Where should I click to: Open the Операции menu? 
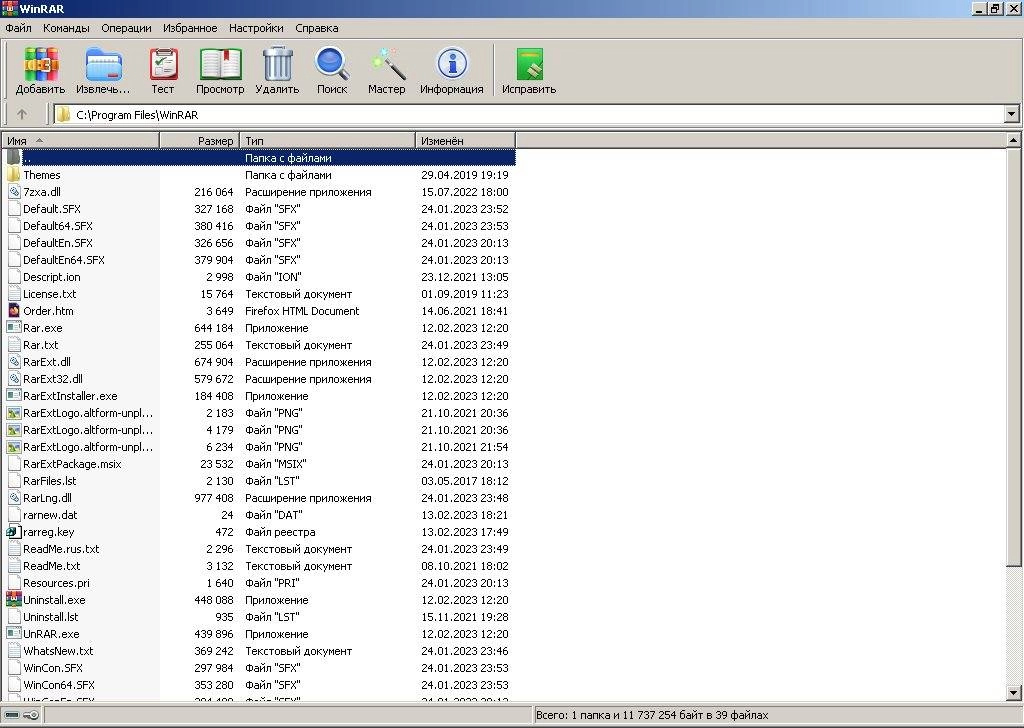pyautogui.click(x=126, y=28)
